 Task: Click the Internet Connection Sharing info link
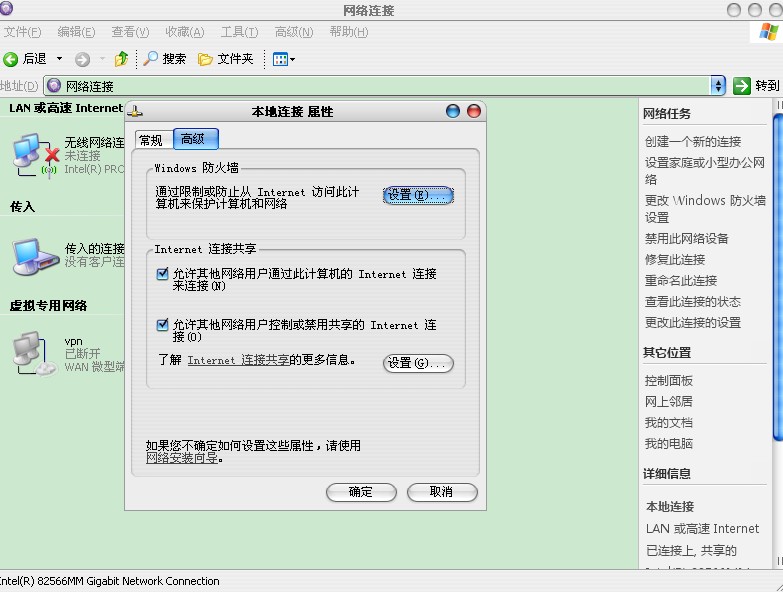238,360
